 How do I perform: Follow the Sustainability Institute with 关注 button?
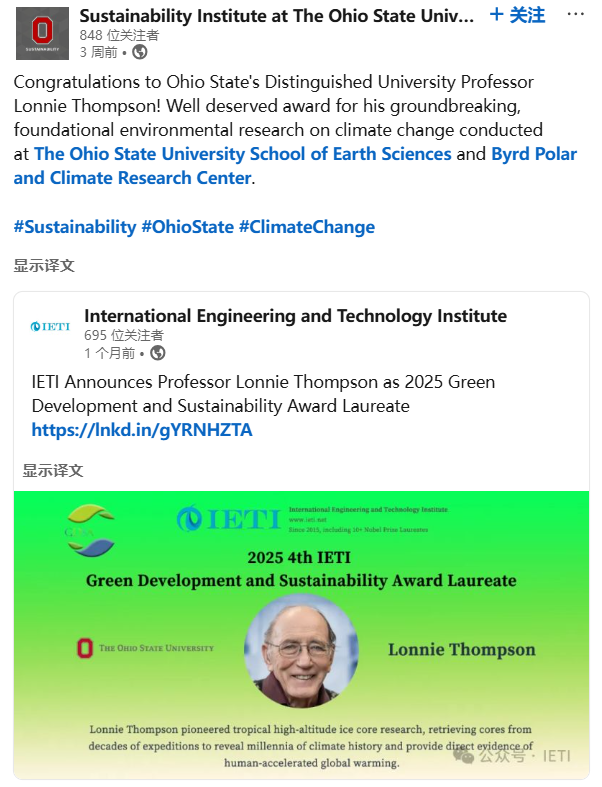(517, 15)
